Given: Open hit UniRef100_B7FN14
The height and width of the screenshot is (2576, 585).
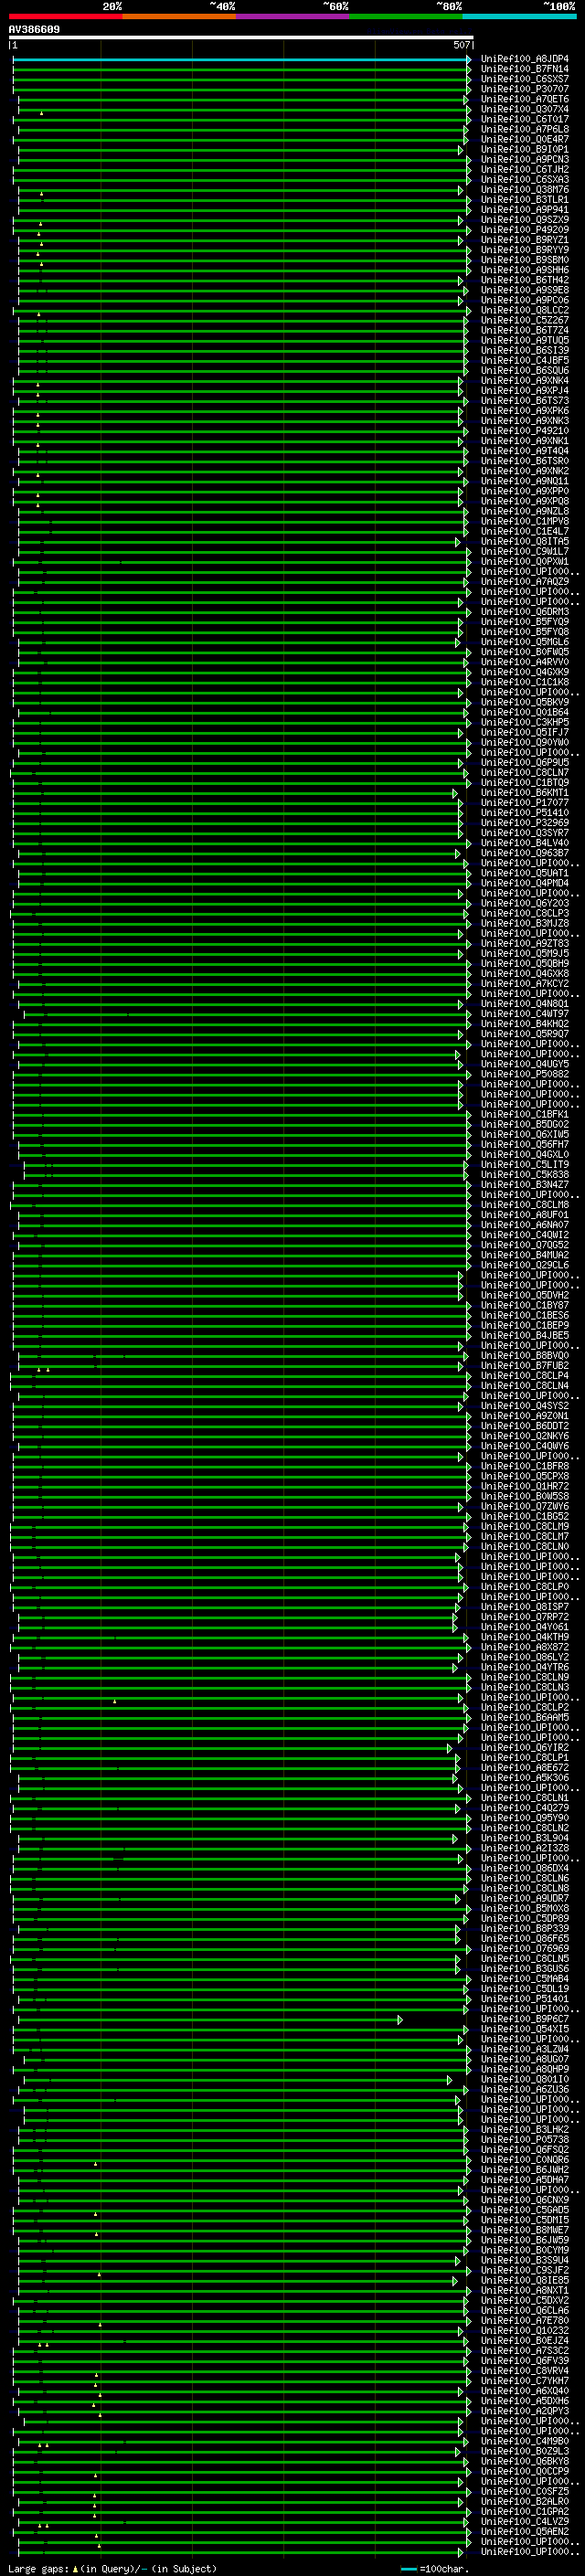Looking at the screenshot, I should 525,69.
